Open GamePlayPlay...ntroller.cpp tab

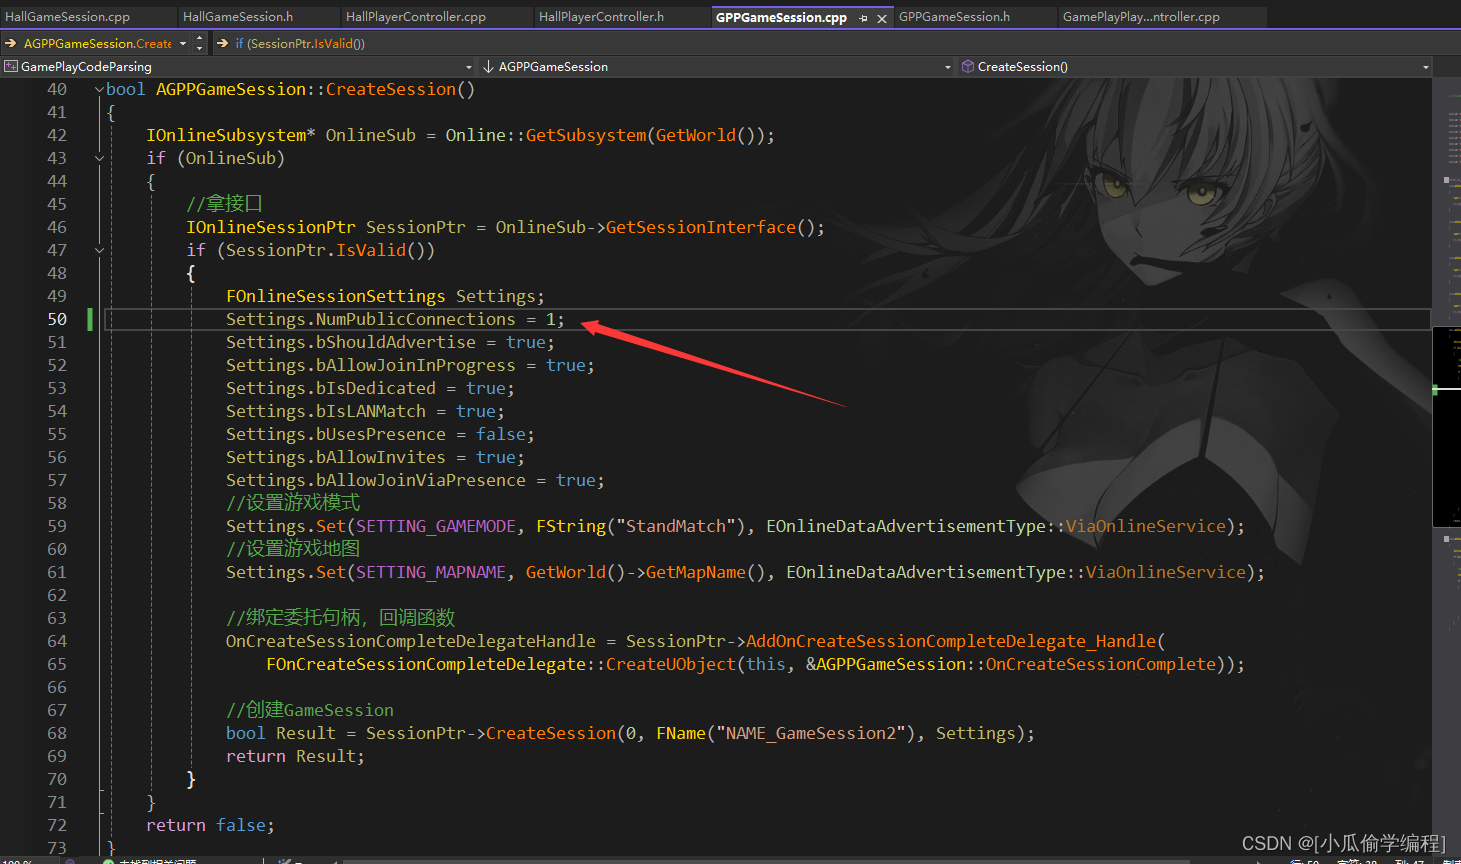point(1141,17)
